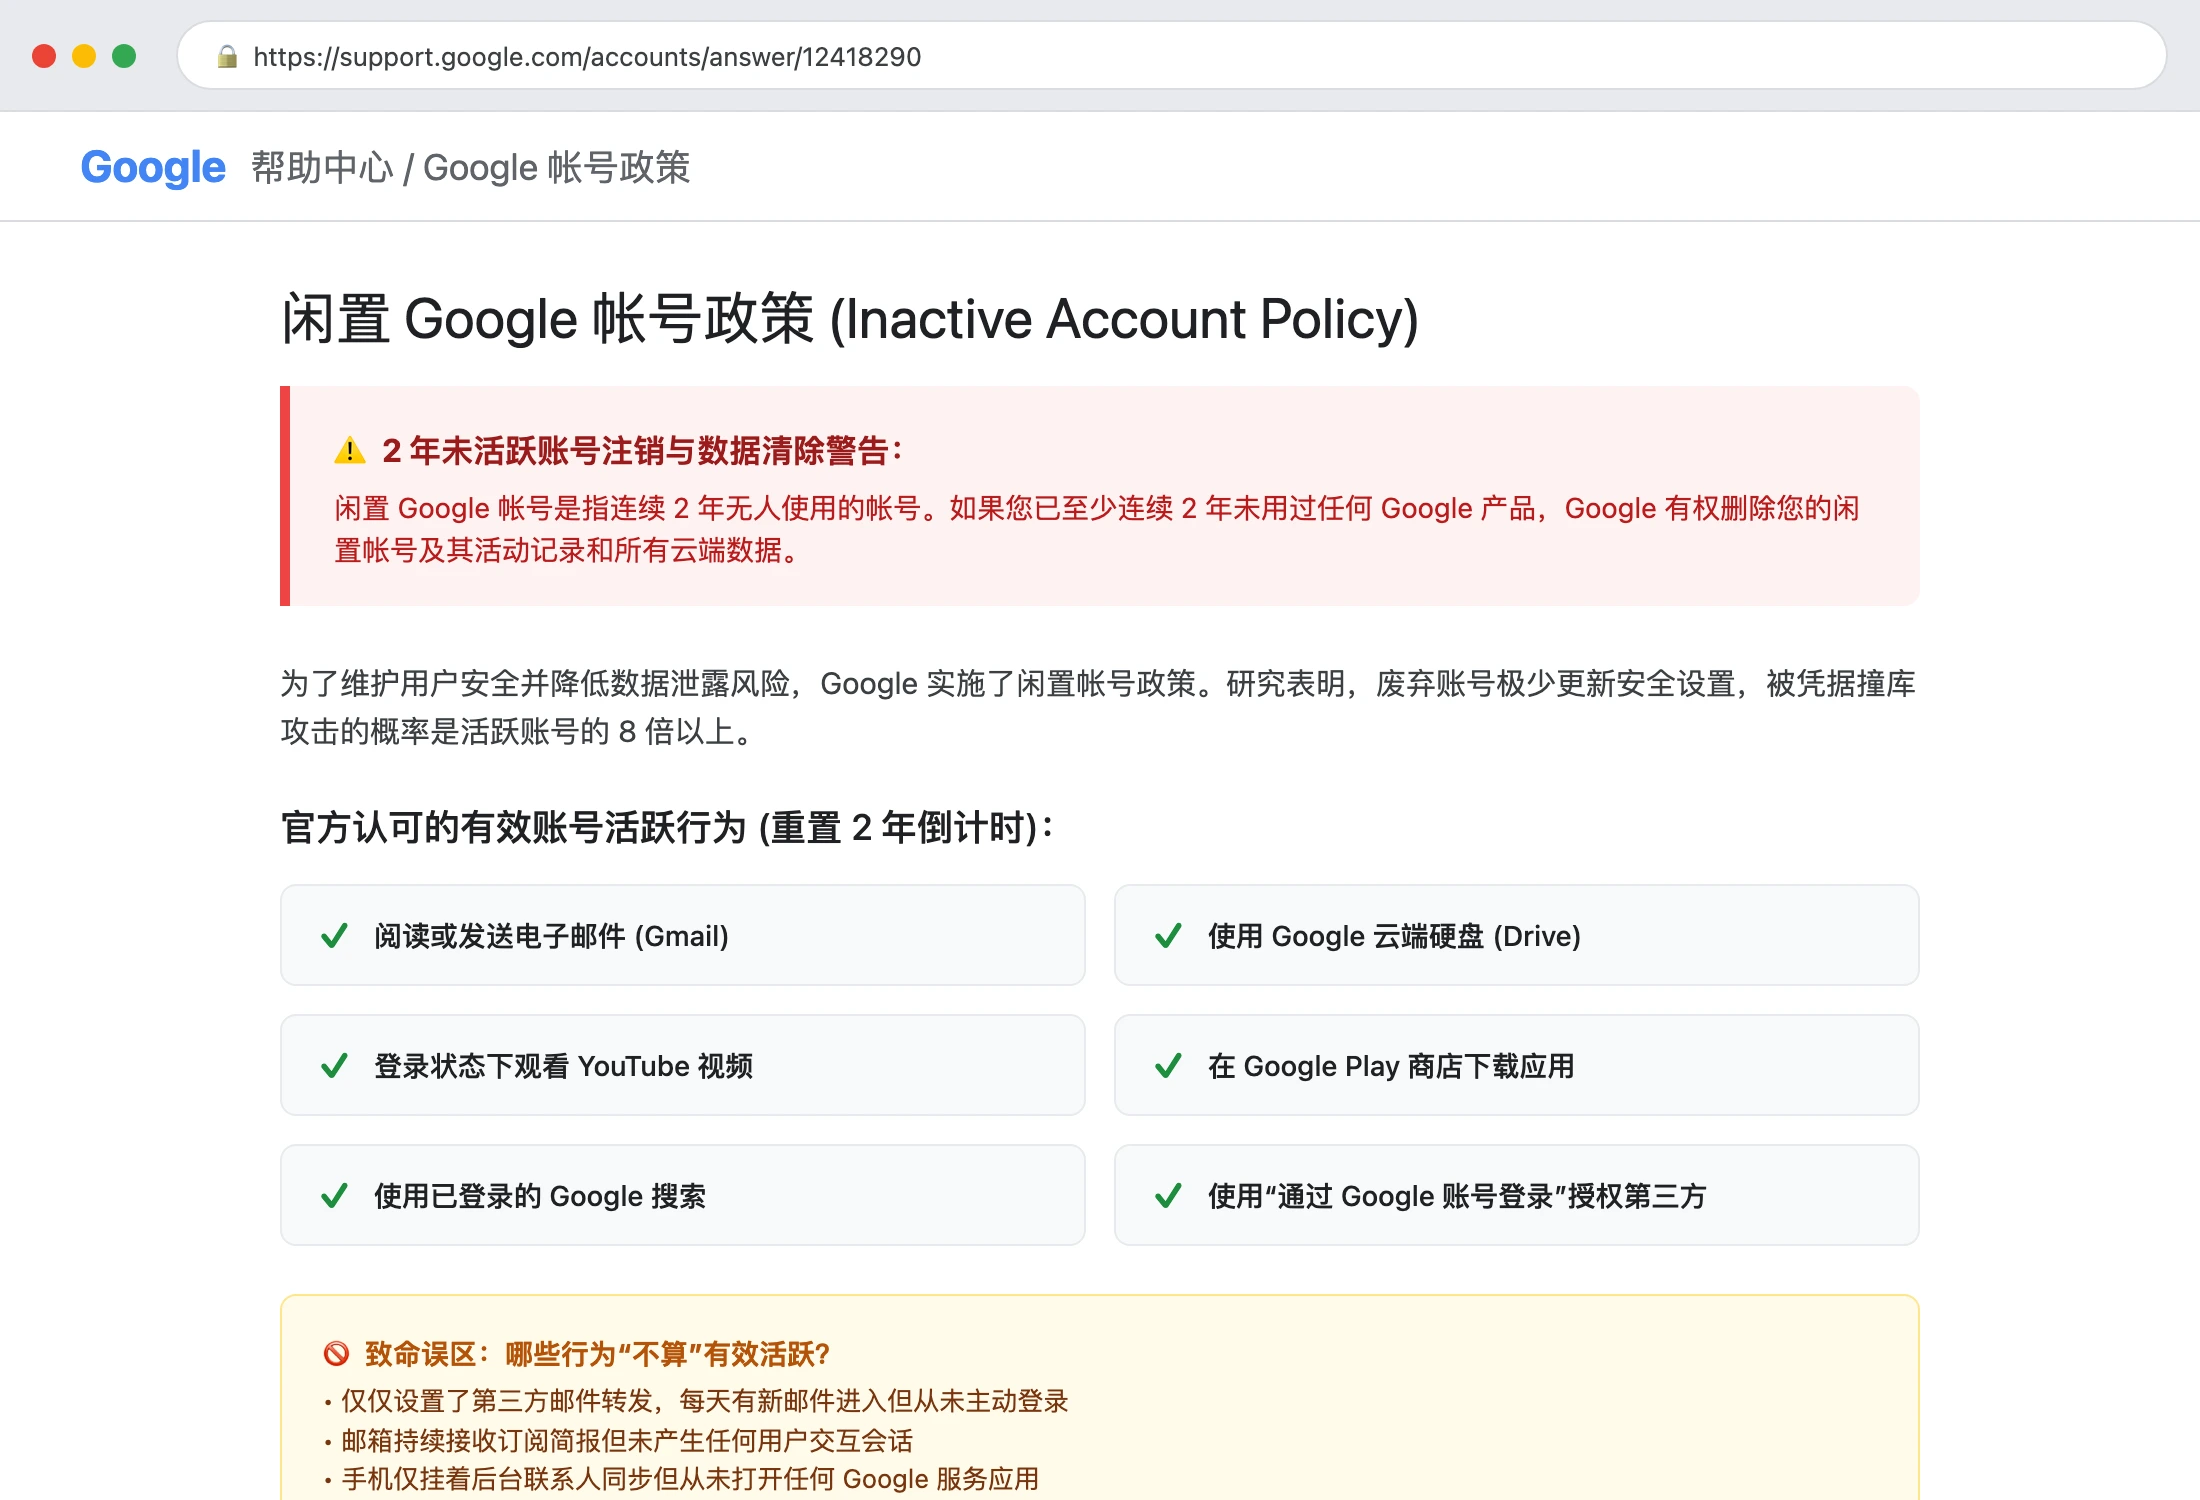The height and width of the screenshot is (1500, 2200).
Task: Select card 阅读或发送电子邮件 (Gmail)
Action: 683,935
